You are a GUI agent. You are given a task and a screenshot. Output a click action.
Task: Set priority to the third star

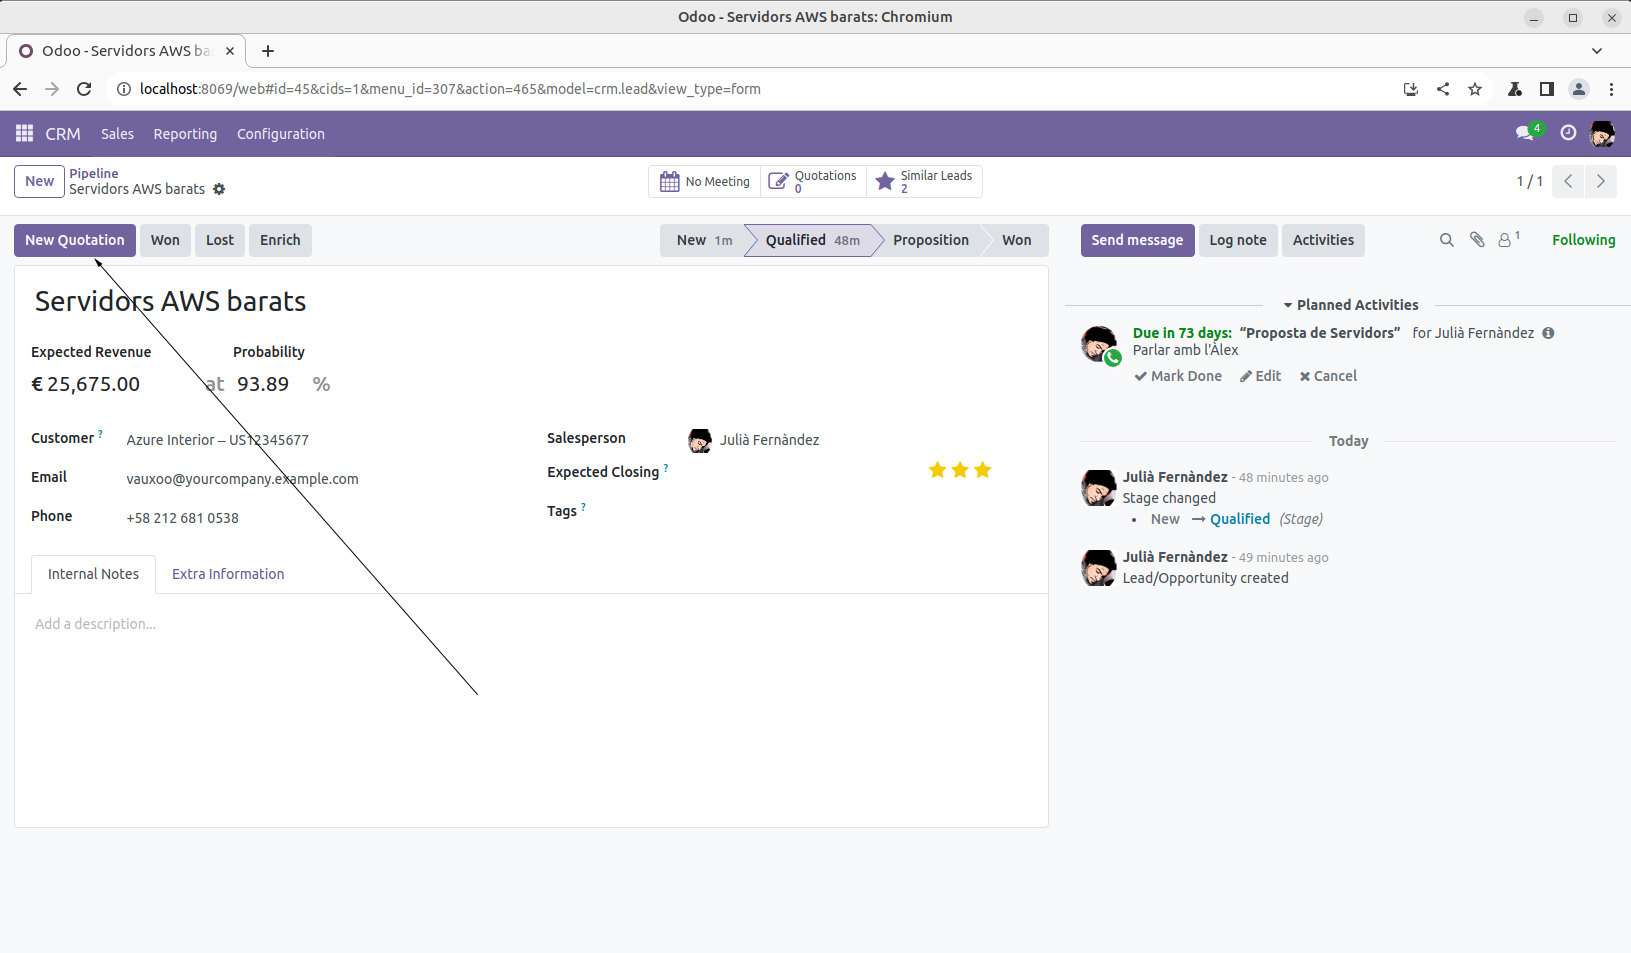pyautogui.click(x=983, y=470)
